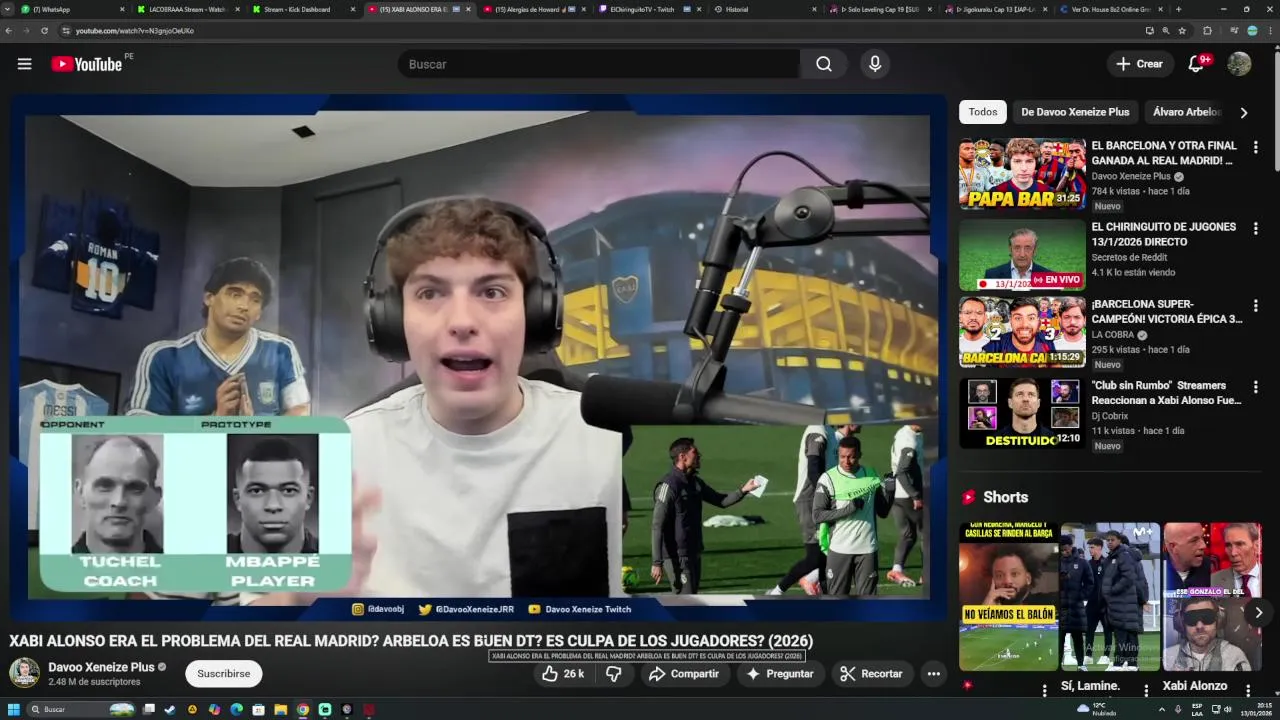This screenshot has height=720, width=1280.
Task: Open PAPA BAR thumbnail video
Action: pos(1022,174)
